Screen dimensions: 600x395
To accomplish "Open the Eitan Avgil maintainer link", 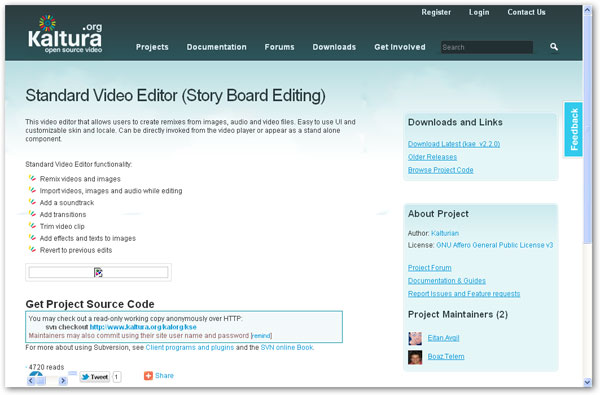I will [443, 338].
